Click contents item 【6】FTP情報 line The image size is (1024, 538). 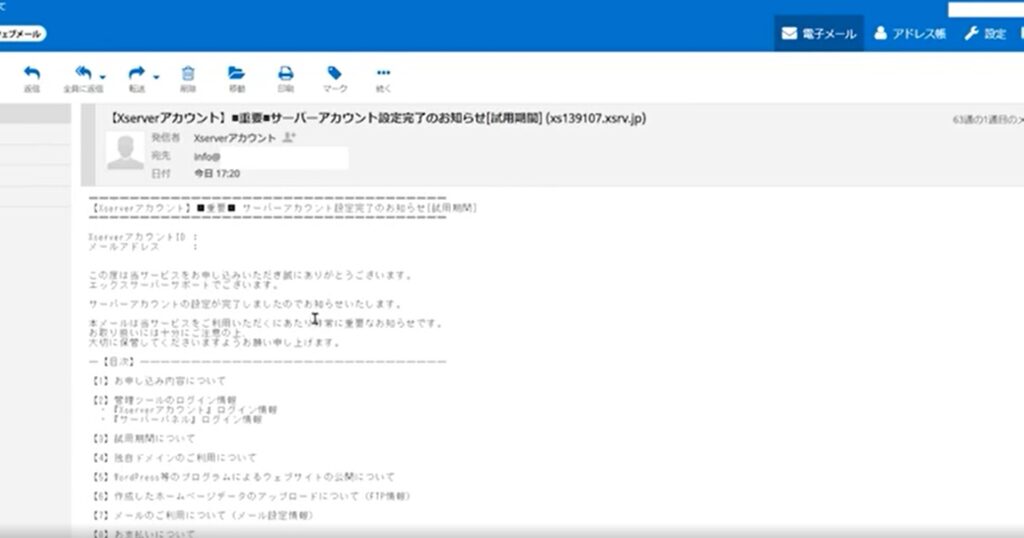coord(251,496)
